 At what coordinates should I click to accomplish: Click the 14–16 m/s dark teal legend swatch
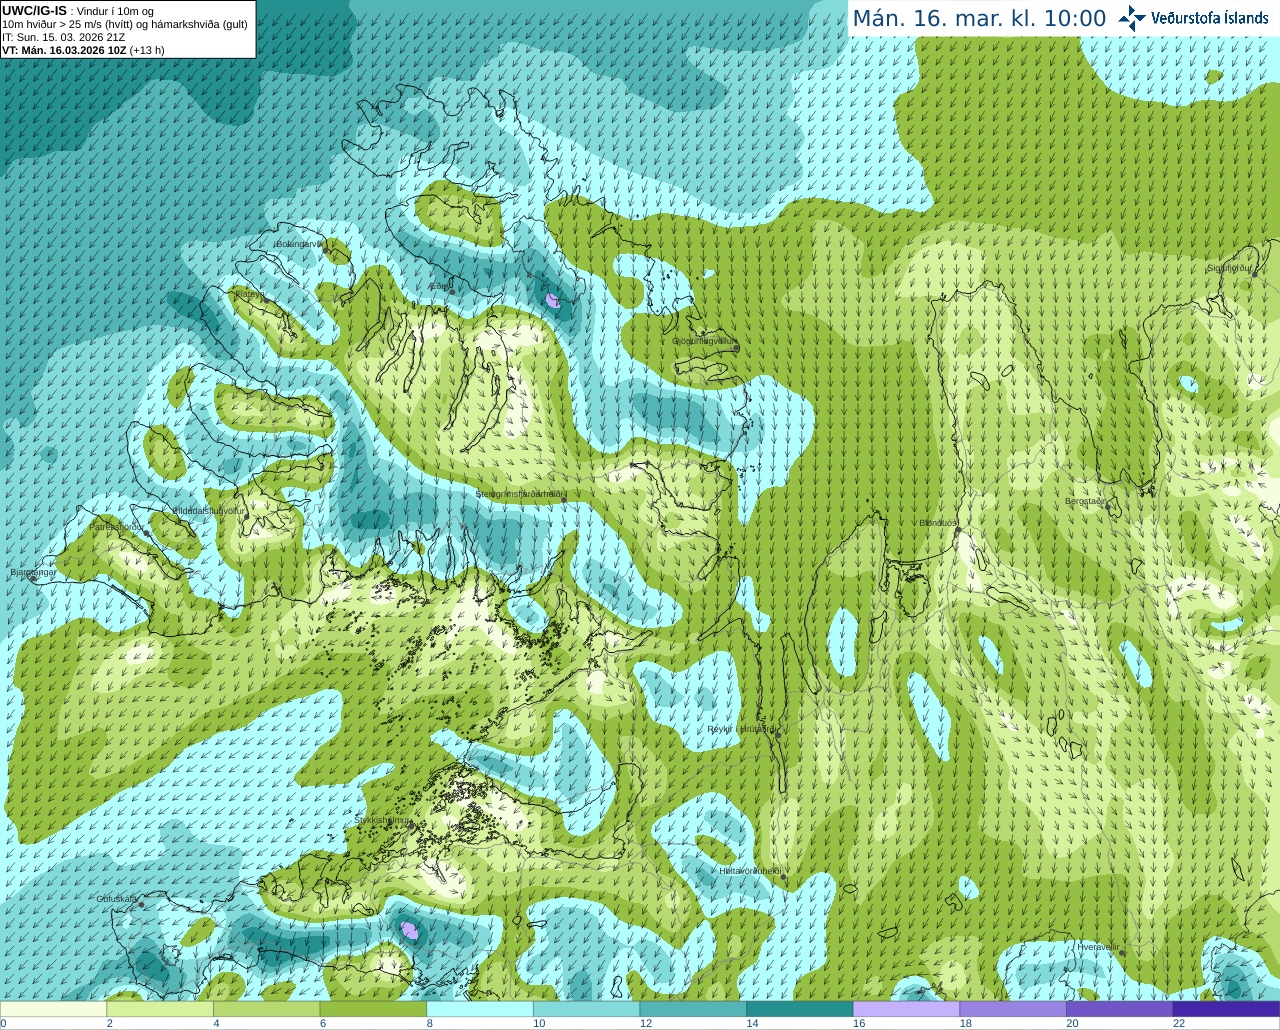coord(800,1009)
